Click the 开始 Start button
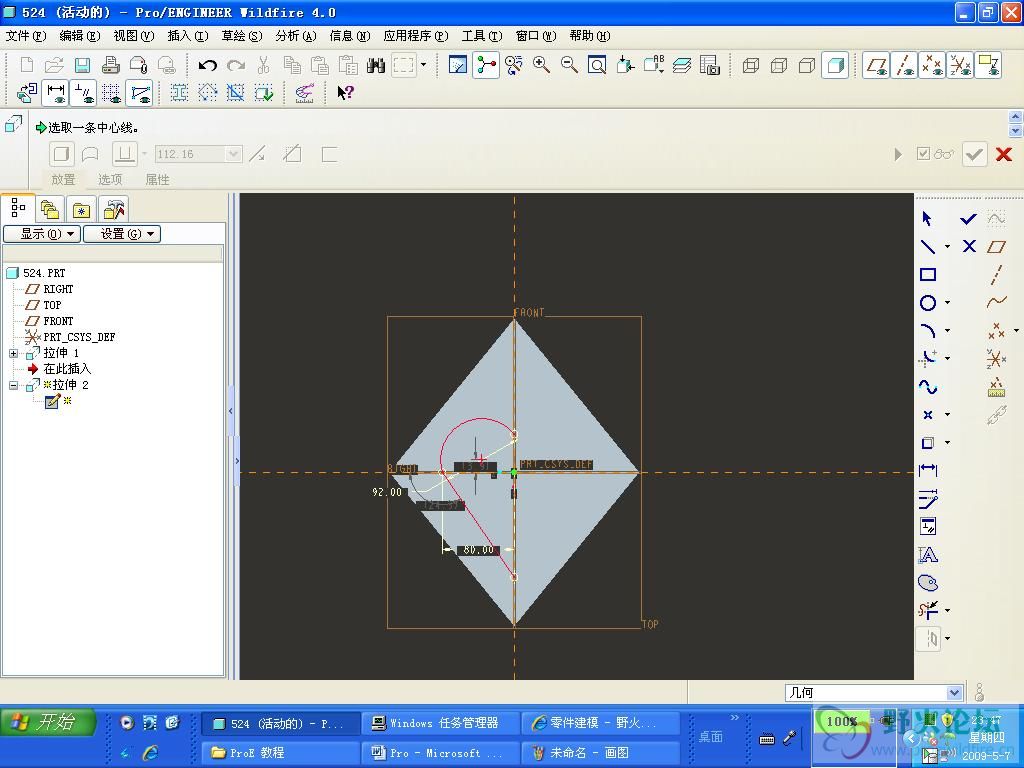 tap(48, 722)
